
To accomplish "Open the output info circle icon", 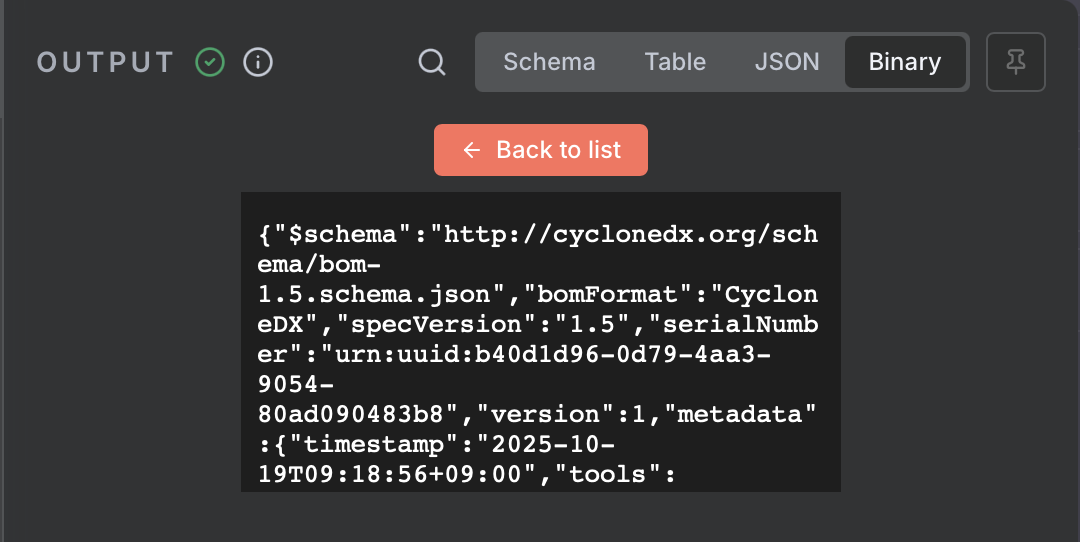I will pos(258,62).
